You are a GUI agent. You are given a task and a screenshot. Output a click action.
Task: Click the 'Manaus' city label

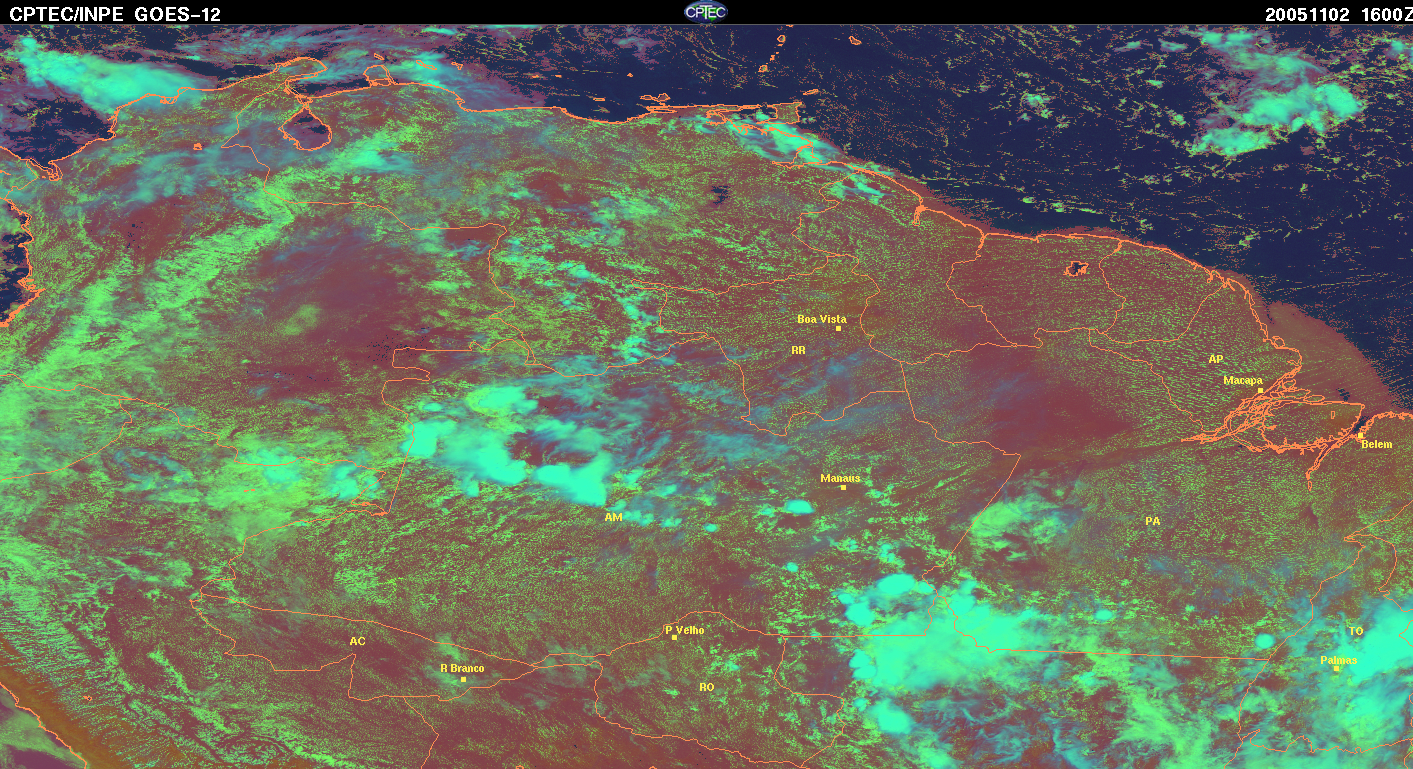[840, 478]
